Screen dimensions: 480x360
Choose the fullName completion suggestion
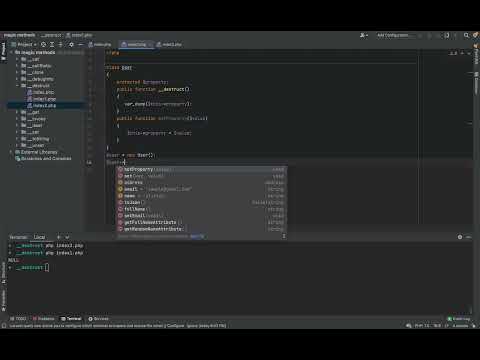coord(202,209)
